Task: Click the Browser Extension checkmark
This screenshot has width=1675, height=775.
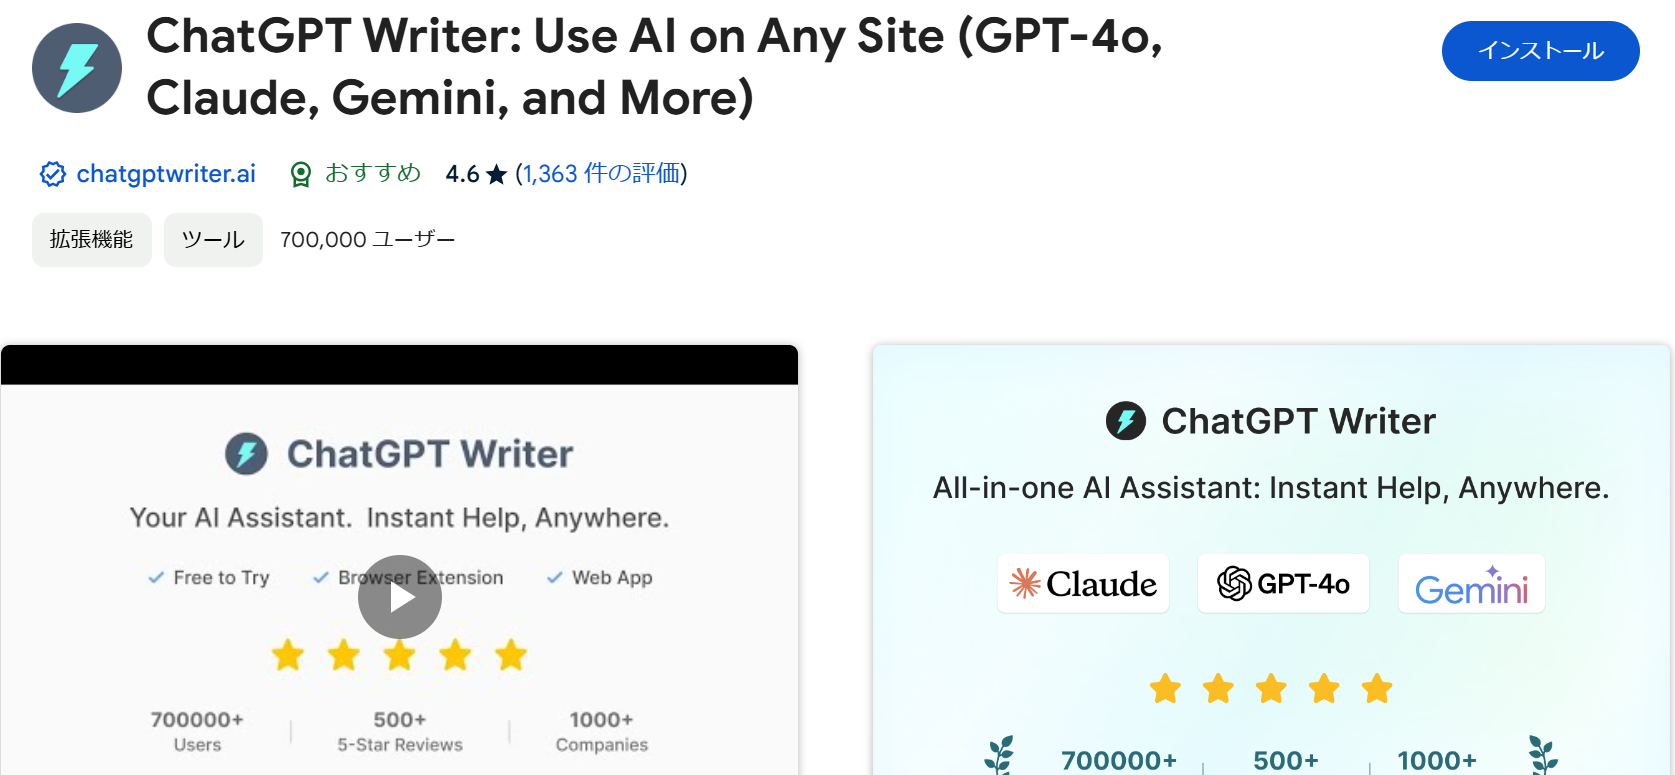Action: pos(320,577)
